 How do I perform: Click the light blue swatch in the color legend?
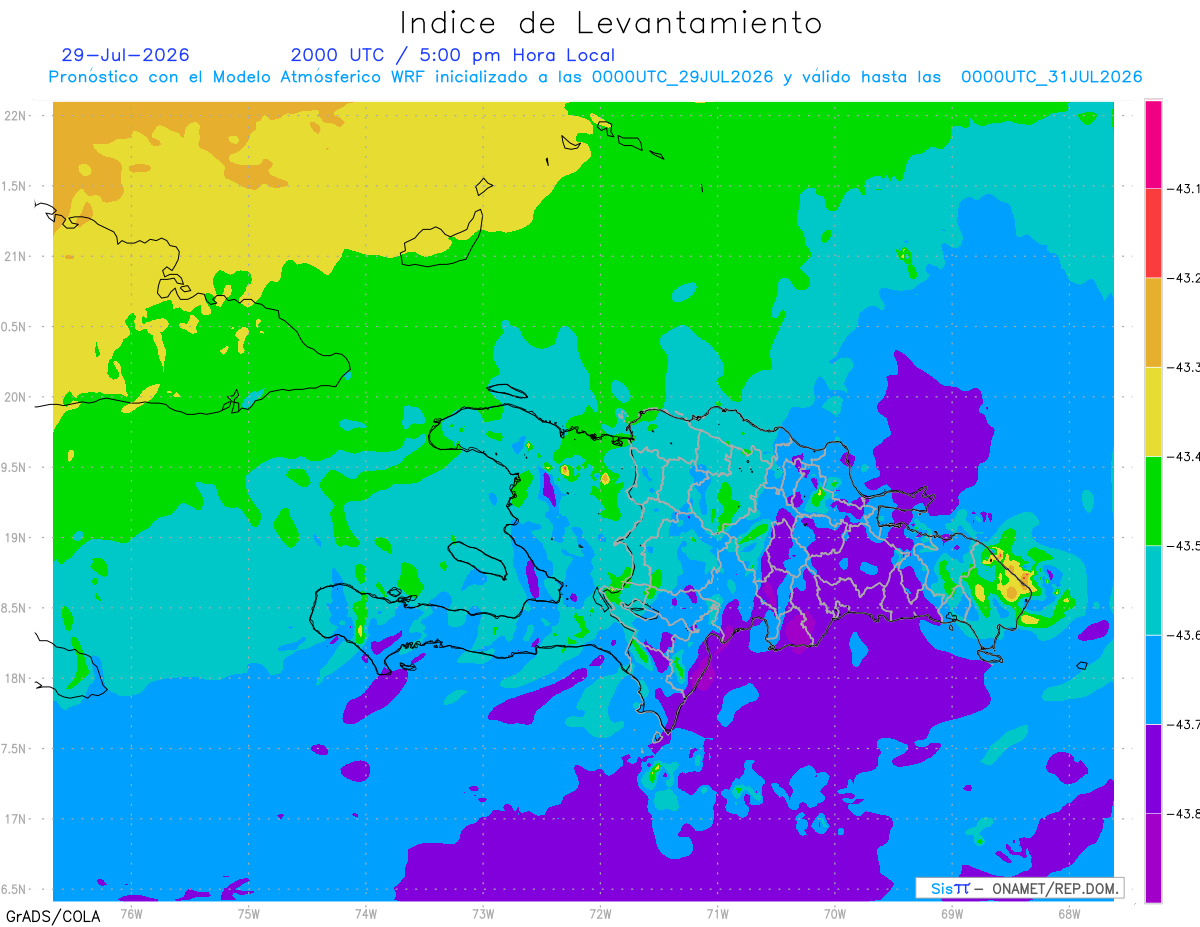1153,679
